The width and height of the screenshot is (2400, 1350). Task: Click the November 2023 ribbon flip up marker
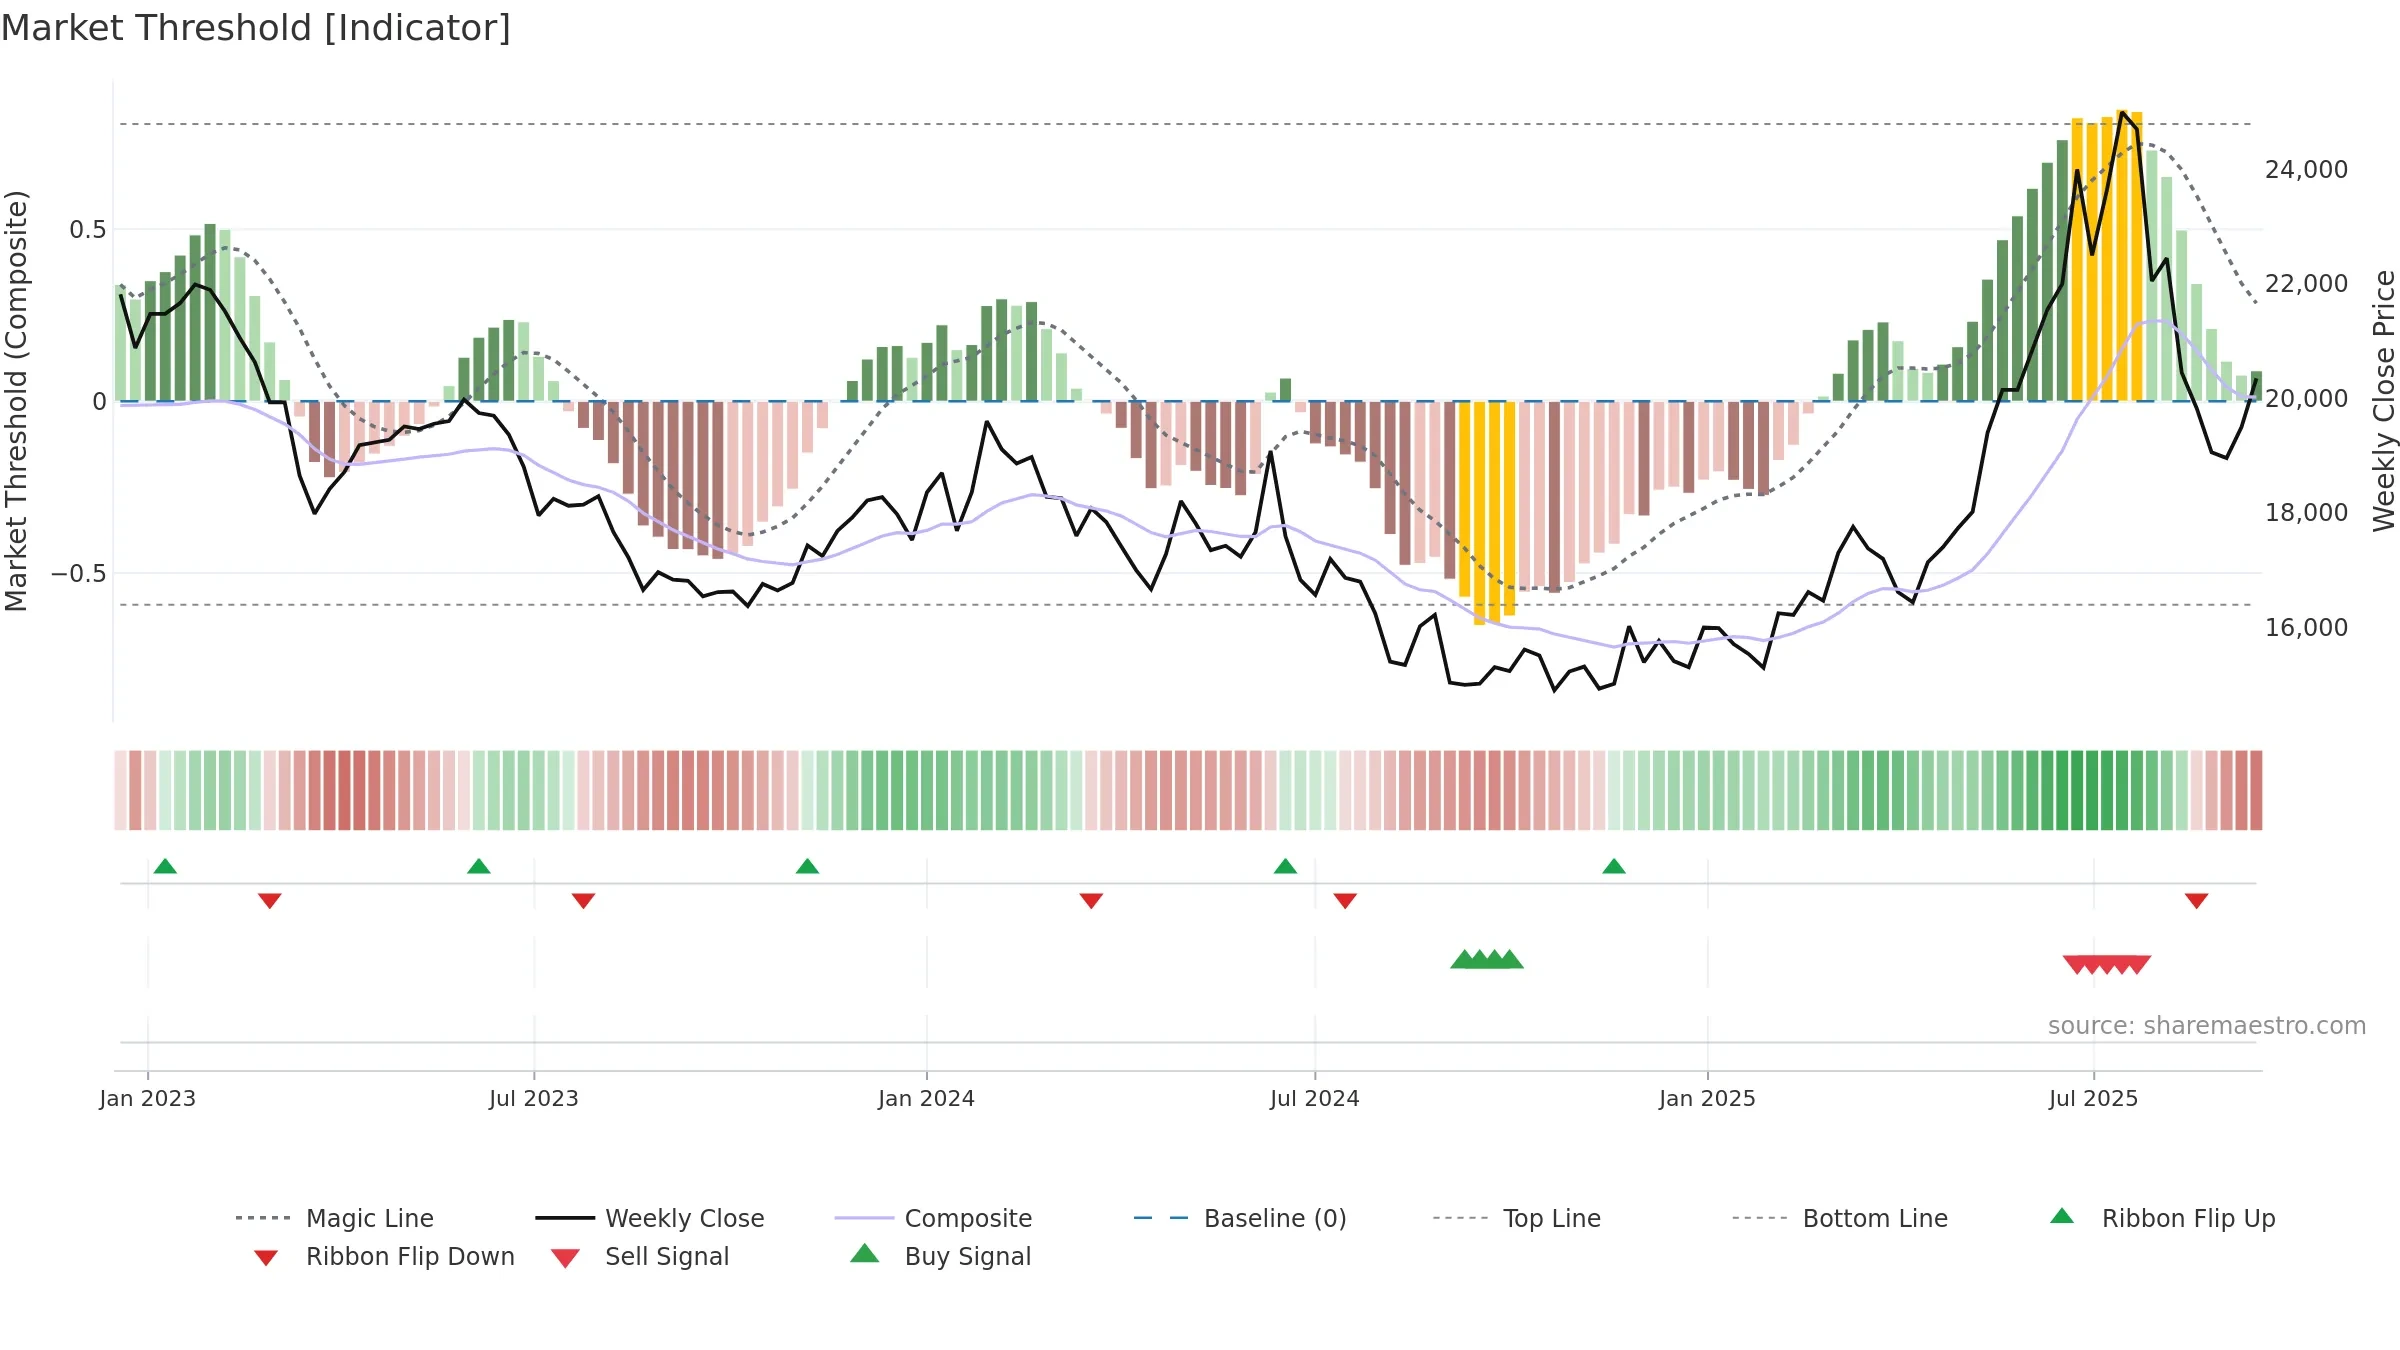pyautogui.click(x=807, y=866)
